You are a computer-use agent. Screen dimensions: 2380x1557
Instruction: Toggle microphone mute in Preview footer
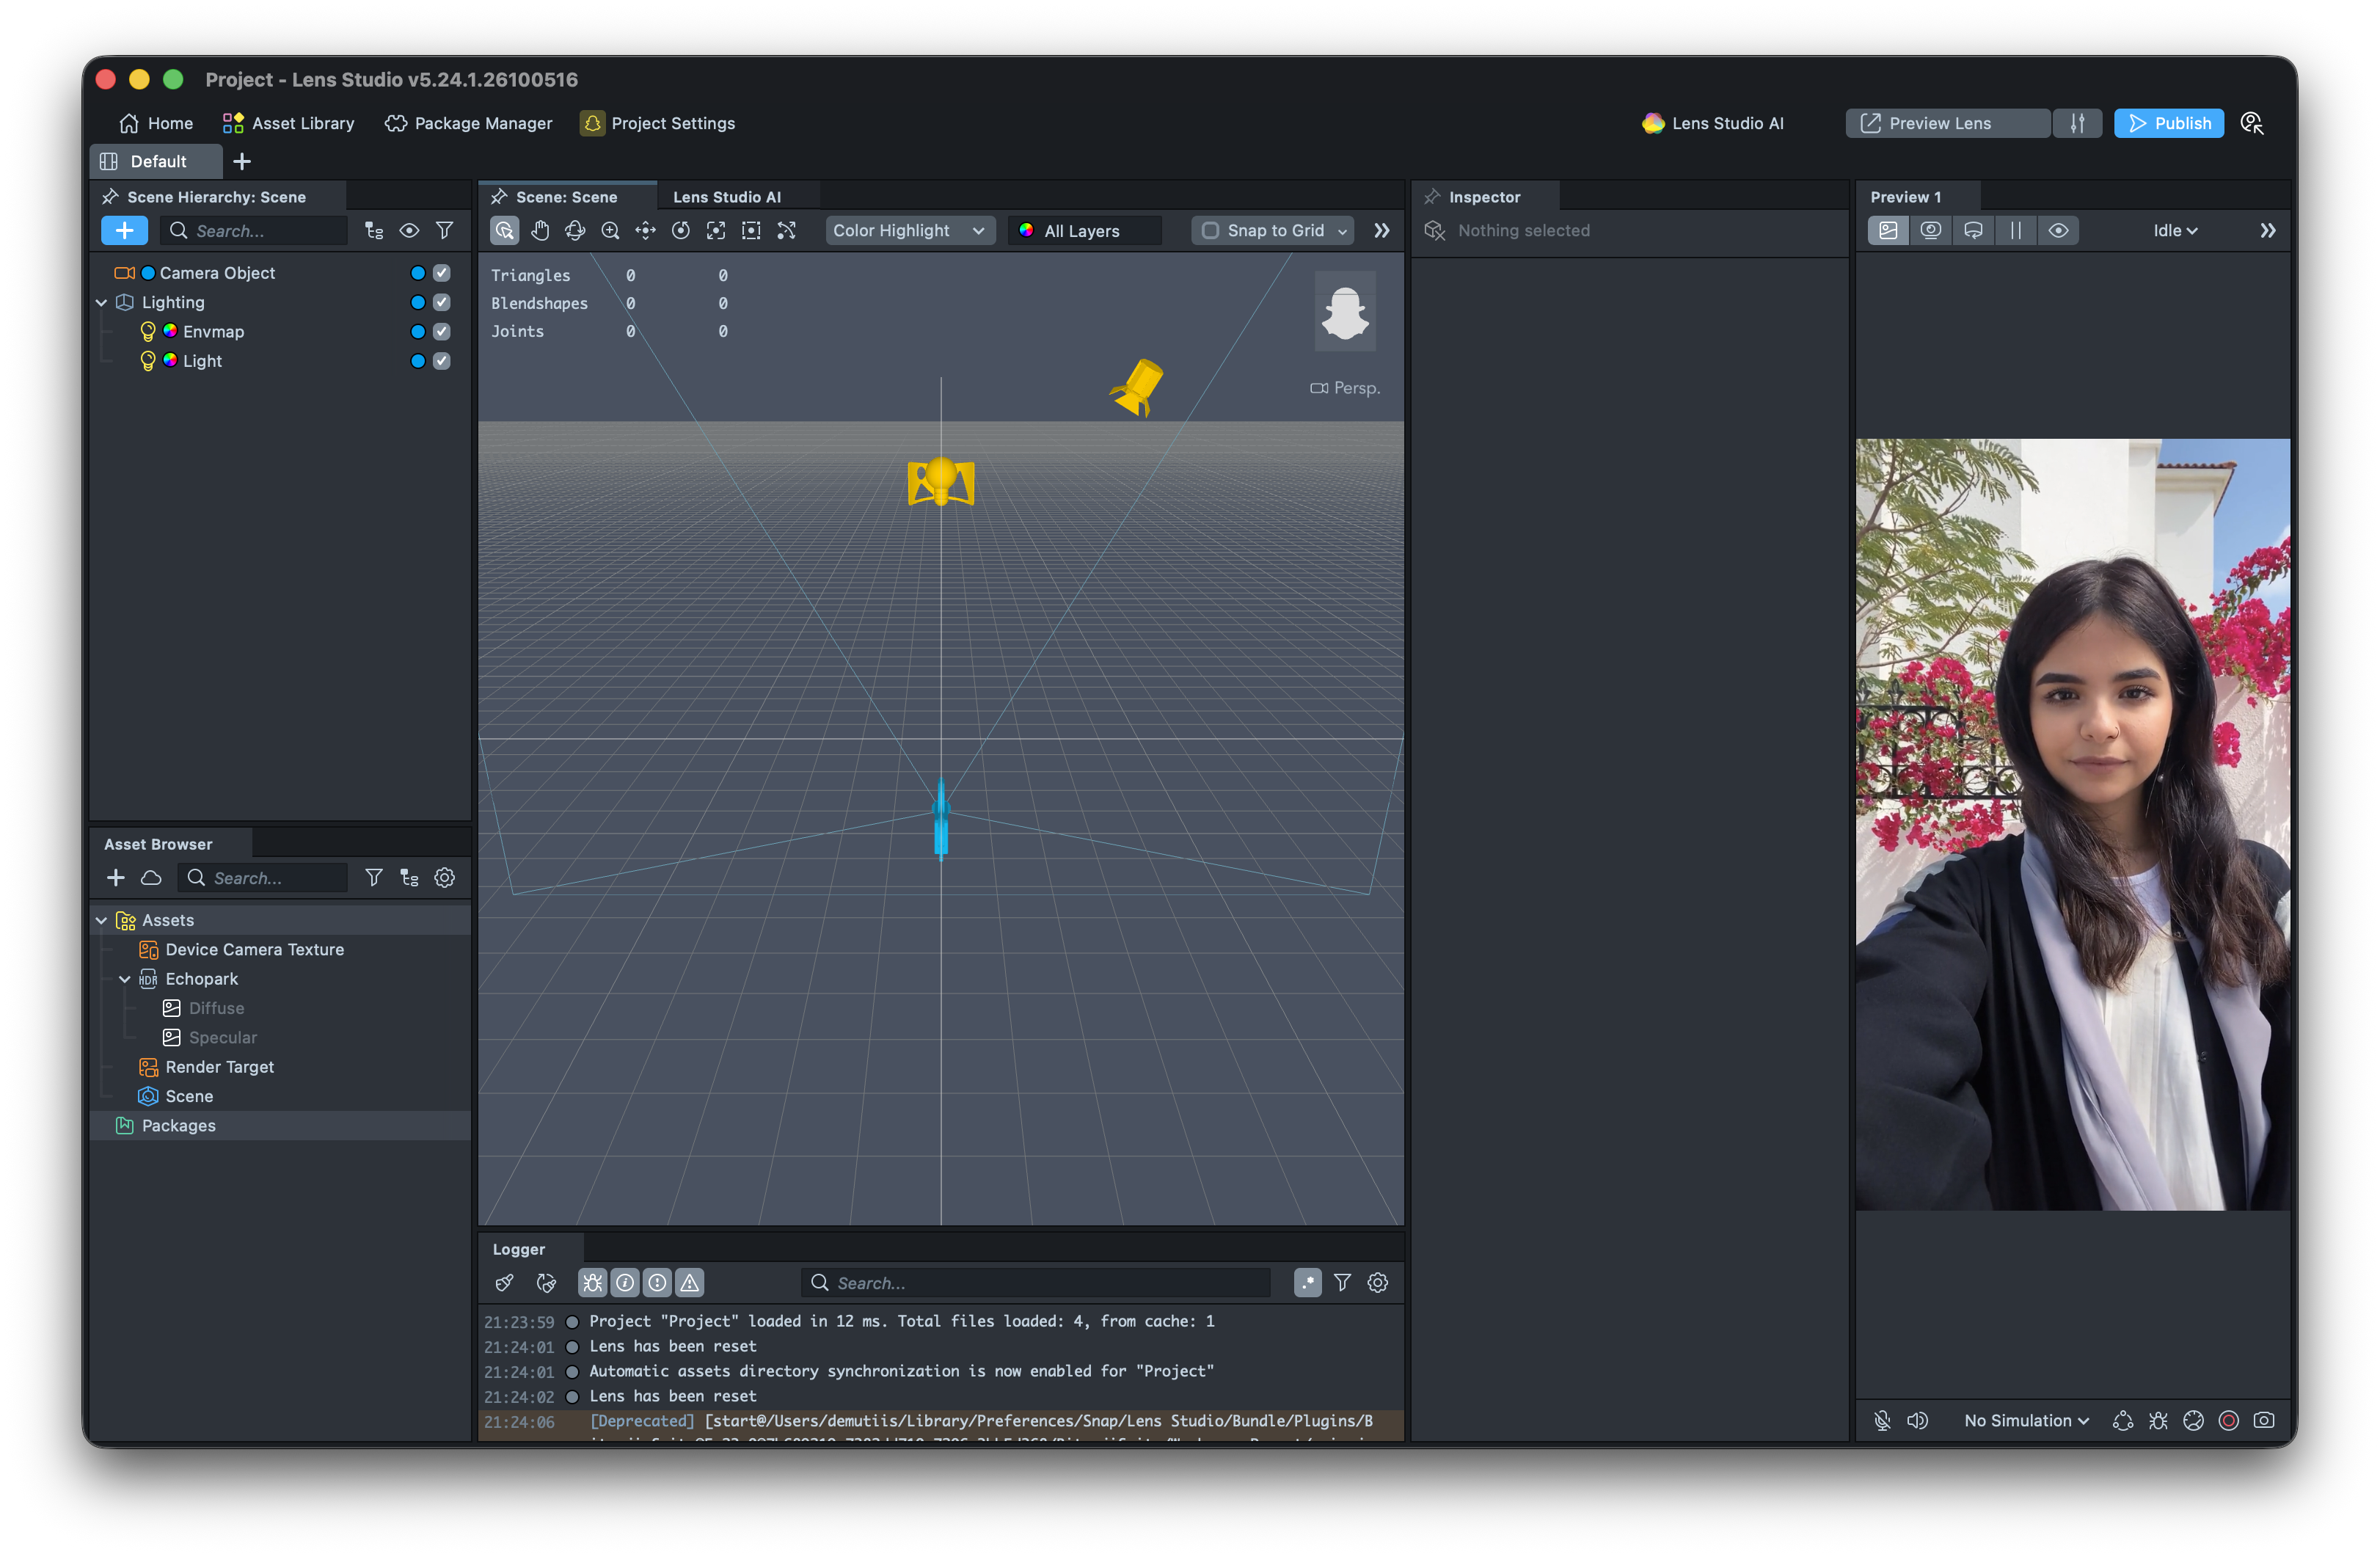(x=1882, y=1421)
